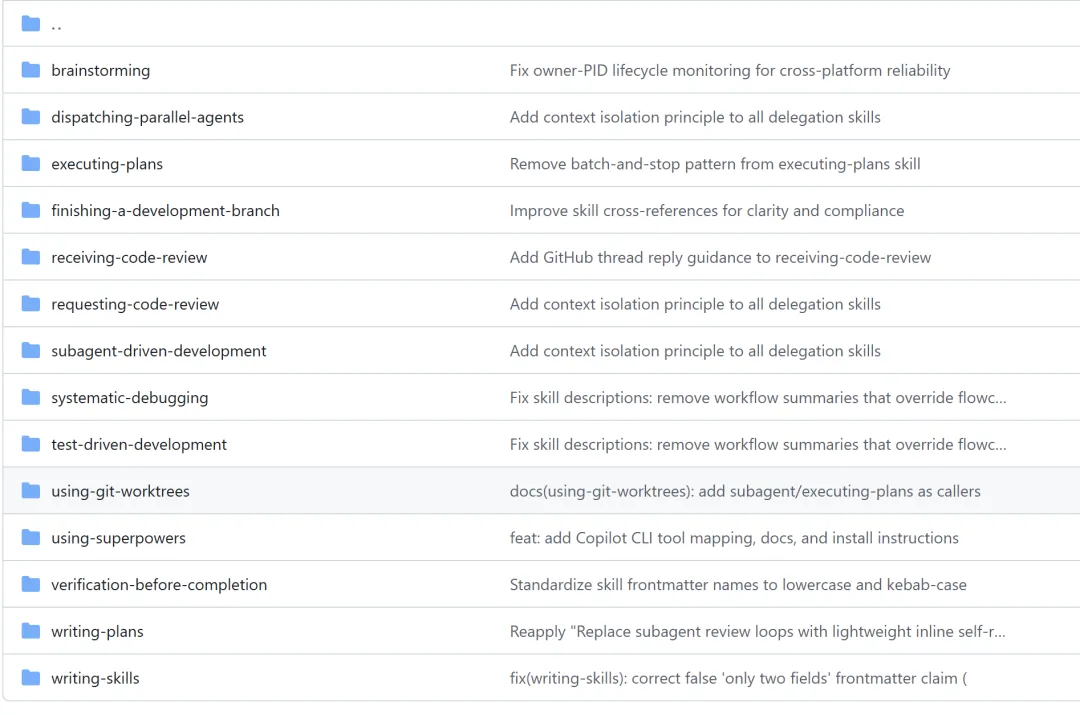The width and height of the screenshot is (1080, 715).
Task: Open the GitHub thread reply guidance commit
Action: 720,258
